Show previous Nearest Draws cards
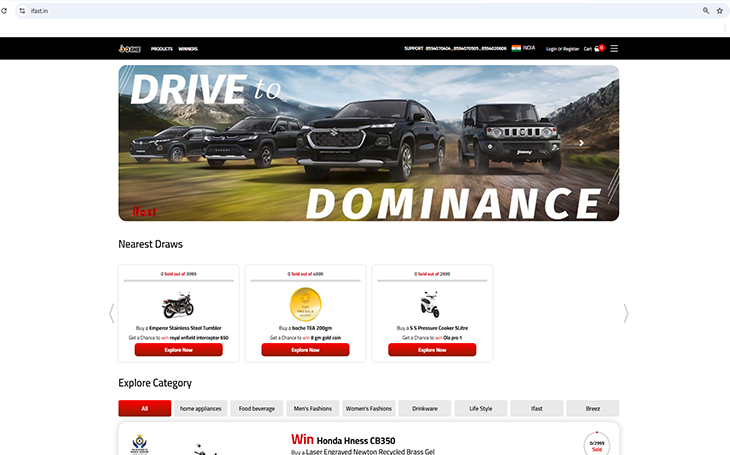The image size is (730, 455). click(x=112, y=313)
